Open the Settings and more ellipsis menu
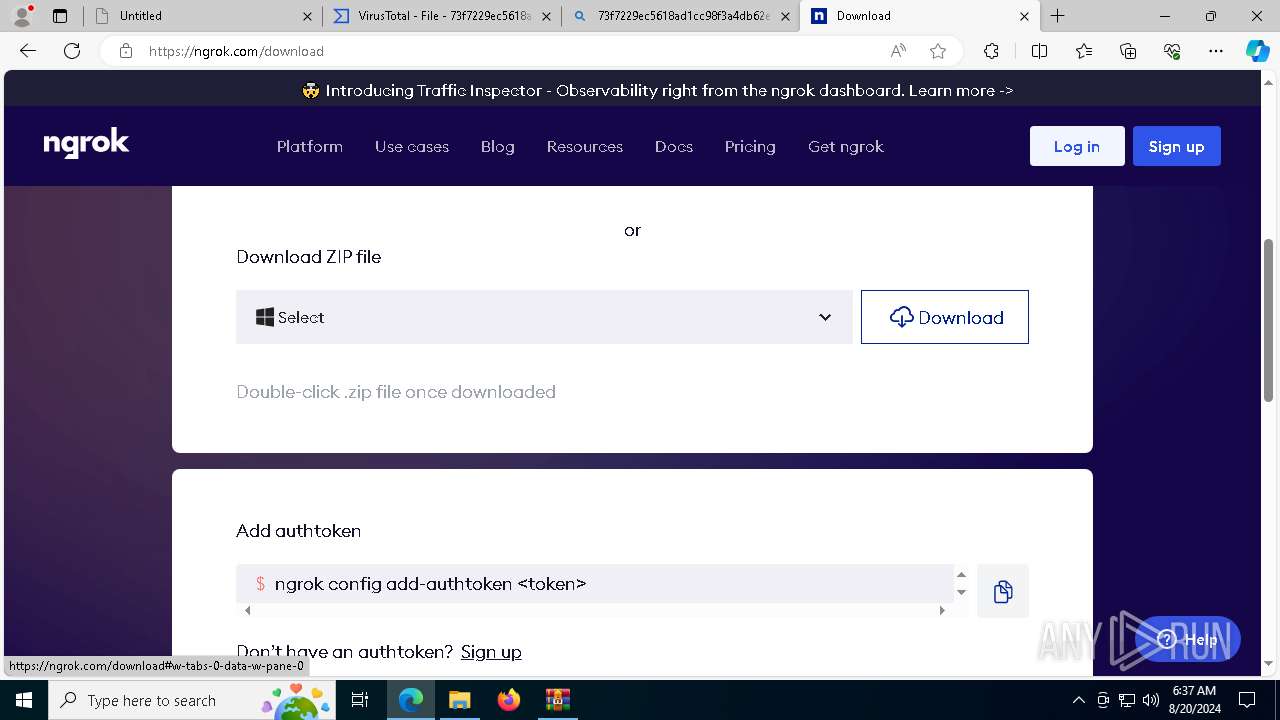Viewport: 1280px width, 720px height. (1216, 51)
